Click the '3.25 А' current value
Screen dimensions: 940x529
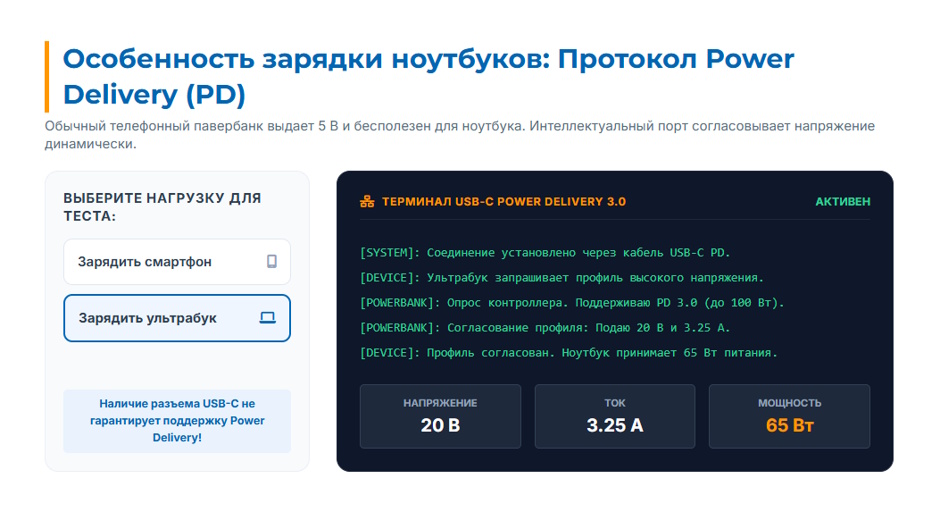614,425
